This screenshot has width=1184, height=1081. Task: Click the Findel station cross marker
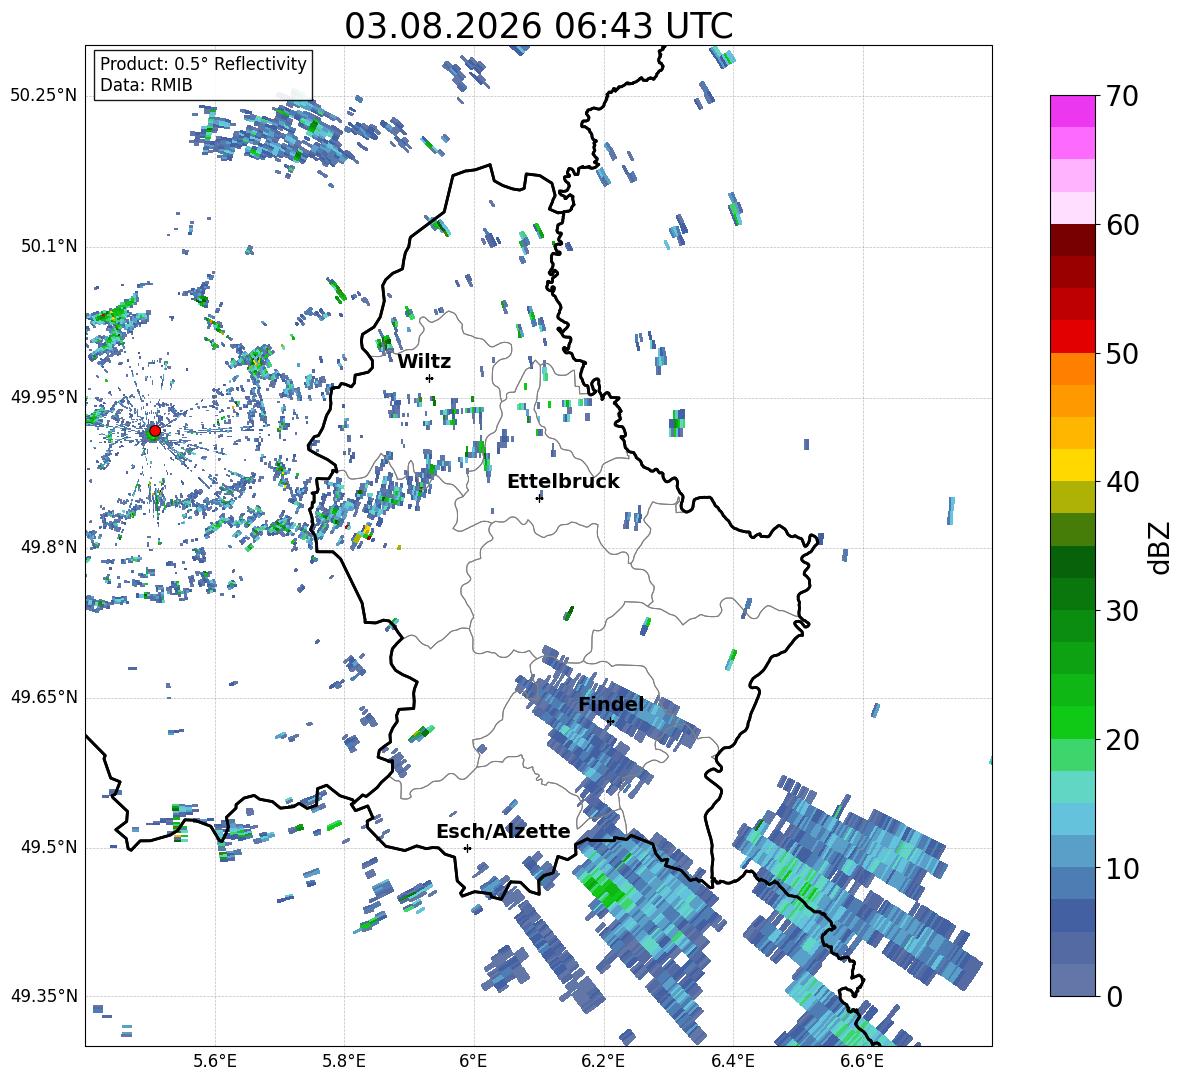pos(610,721)
